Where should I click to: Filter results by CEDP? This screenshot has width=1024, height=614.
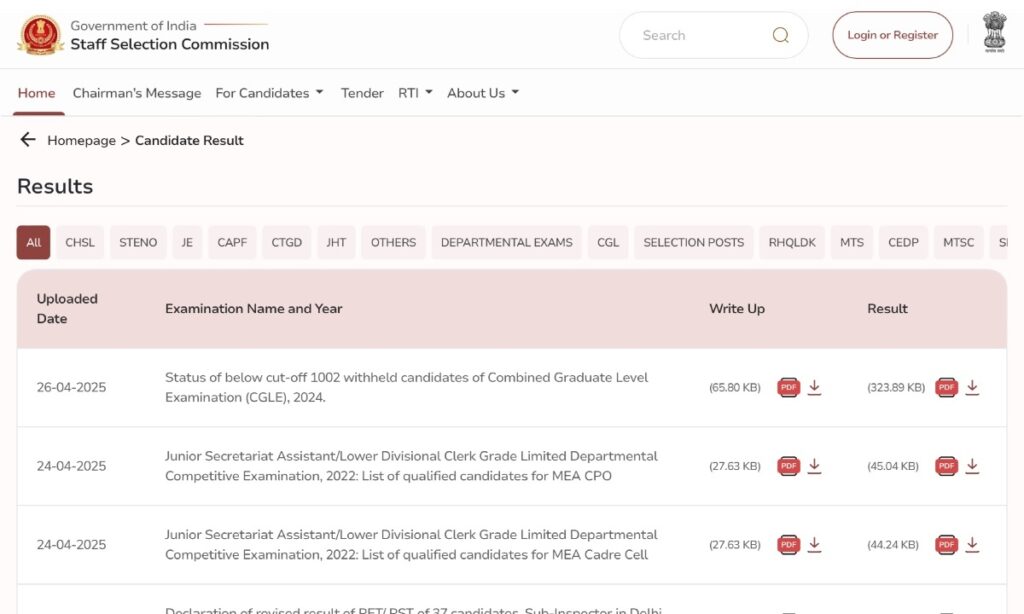[x=903, y=242]
